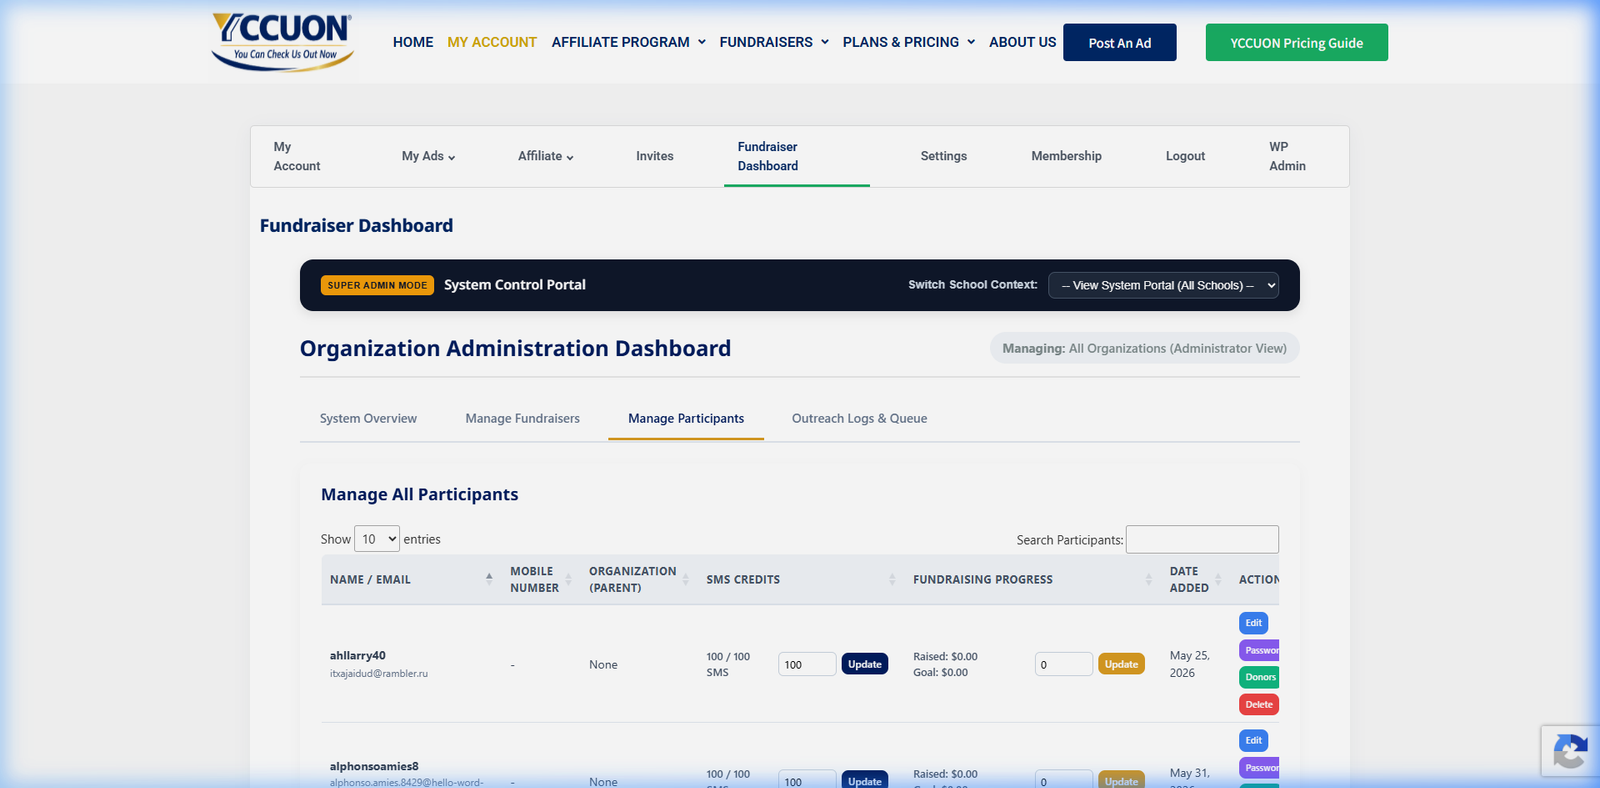This screenshot has width=1600, height=788.
Task: Expand the Fundraisers nav menu
Action: tap(774, 42)
